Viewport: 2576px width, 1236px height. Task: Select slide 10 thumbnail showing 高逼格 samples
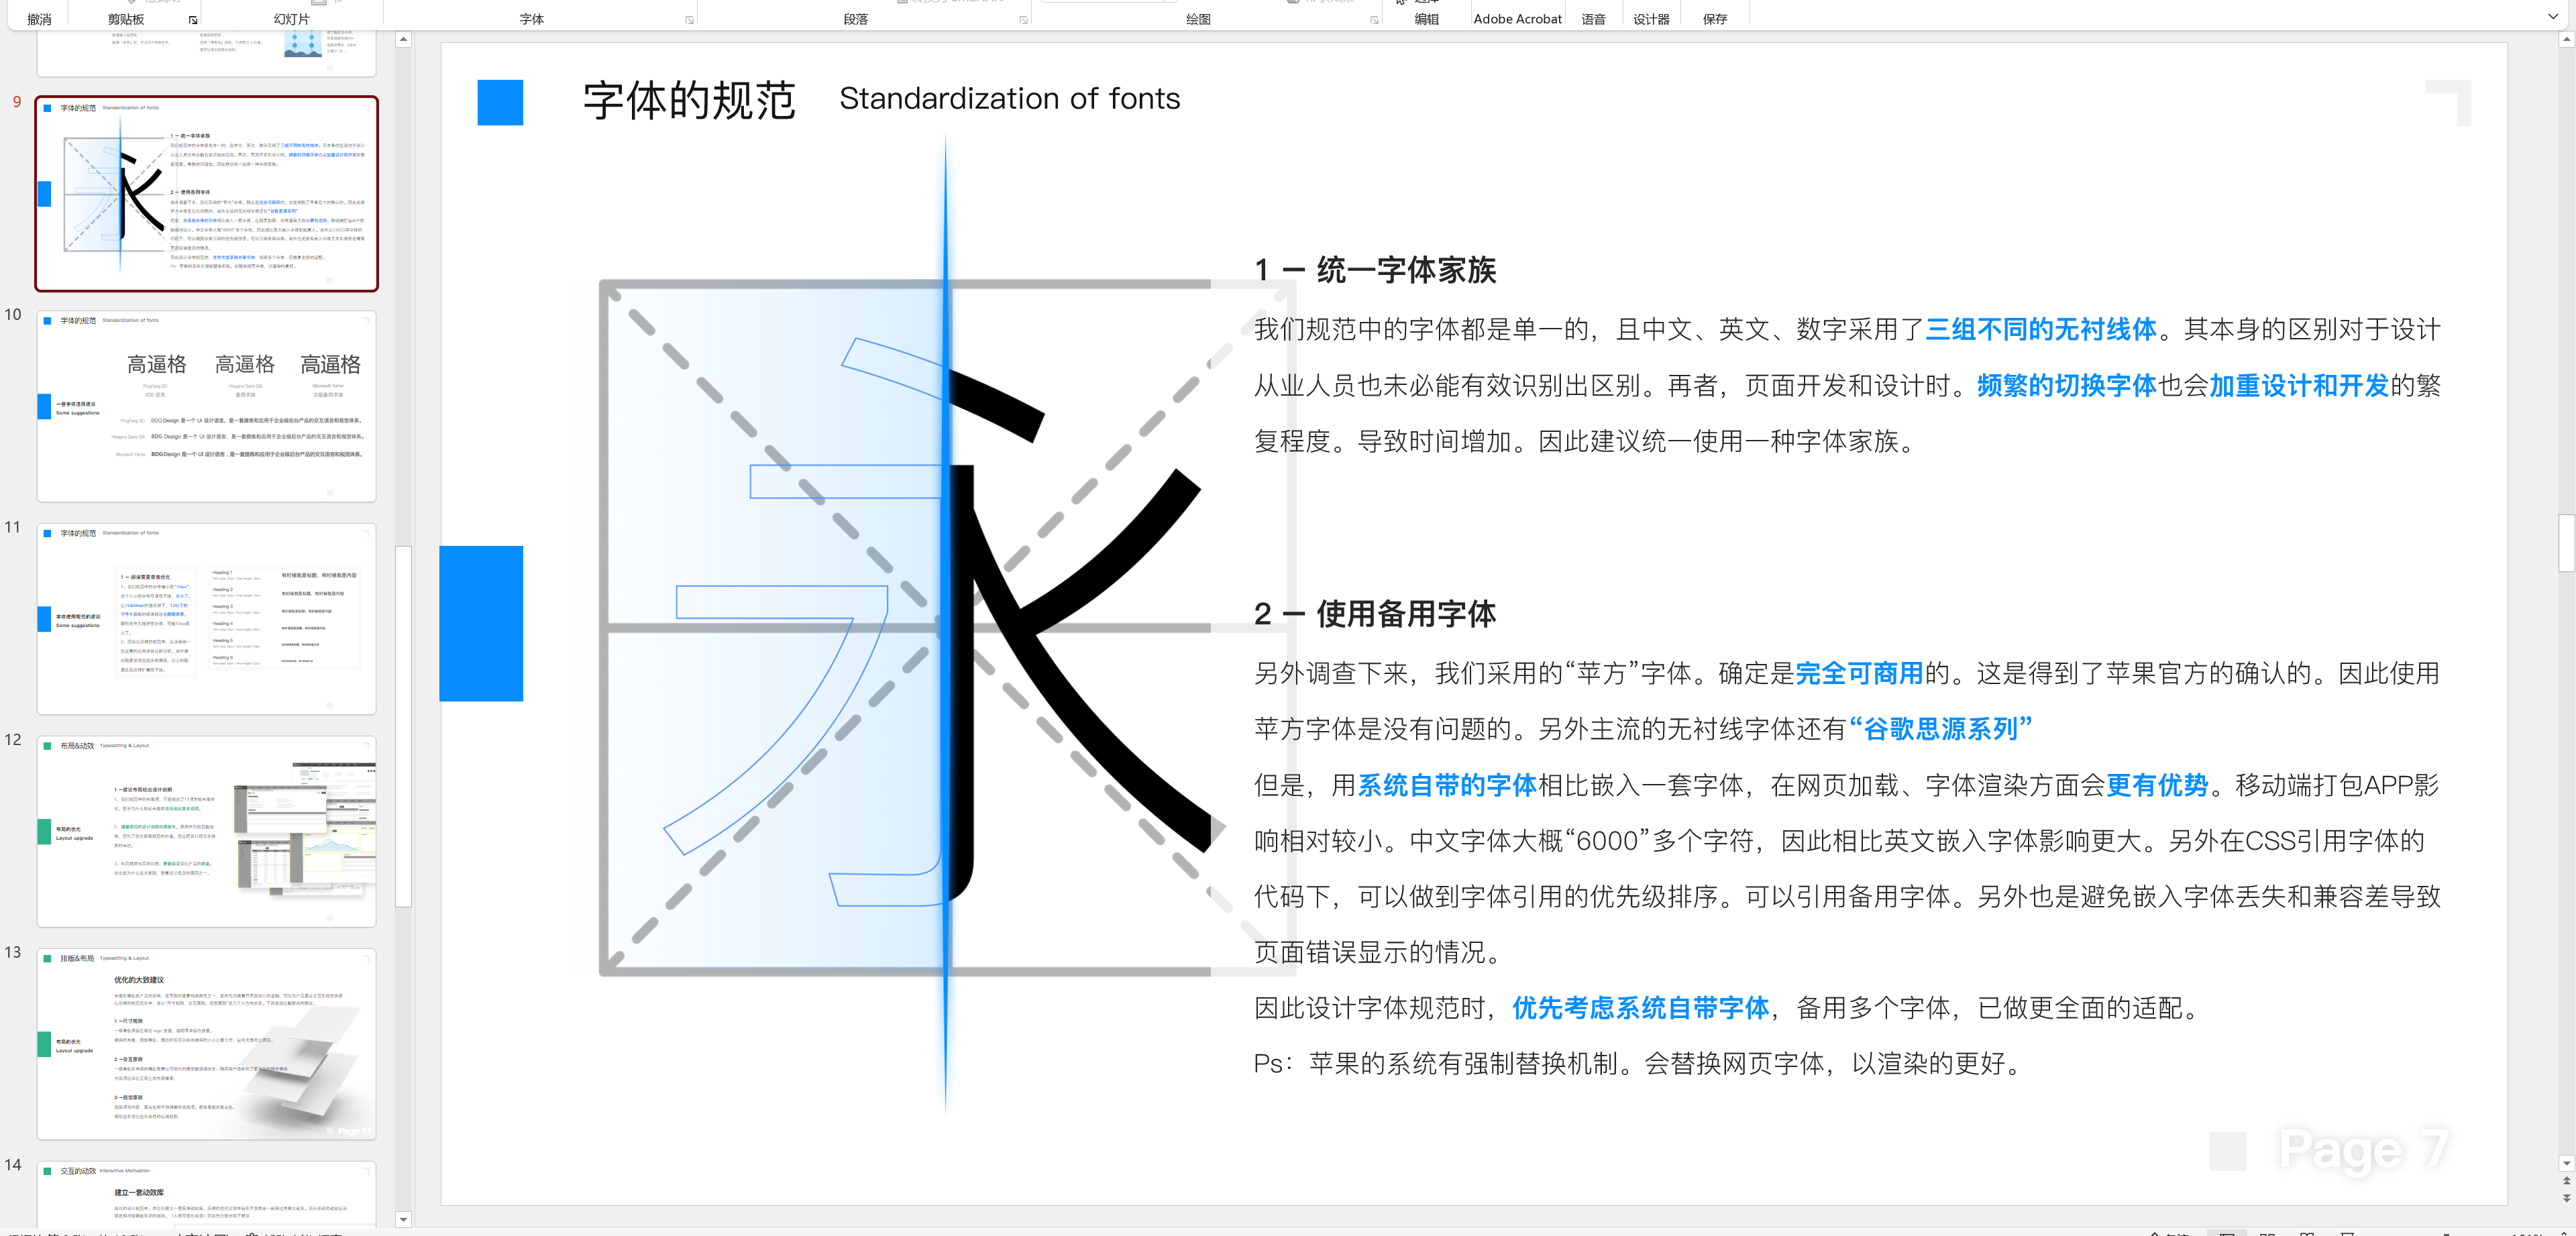coord(207,406)
